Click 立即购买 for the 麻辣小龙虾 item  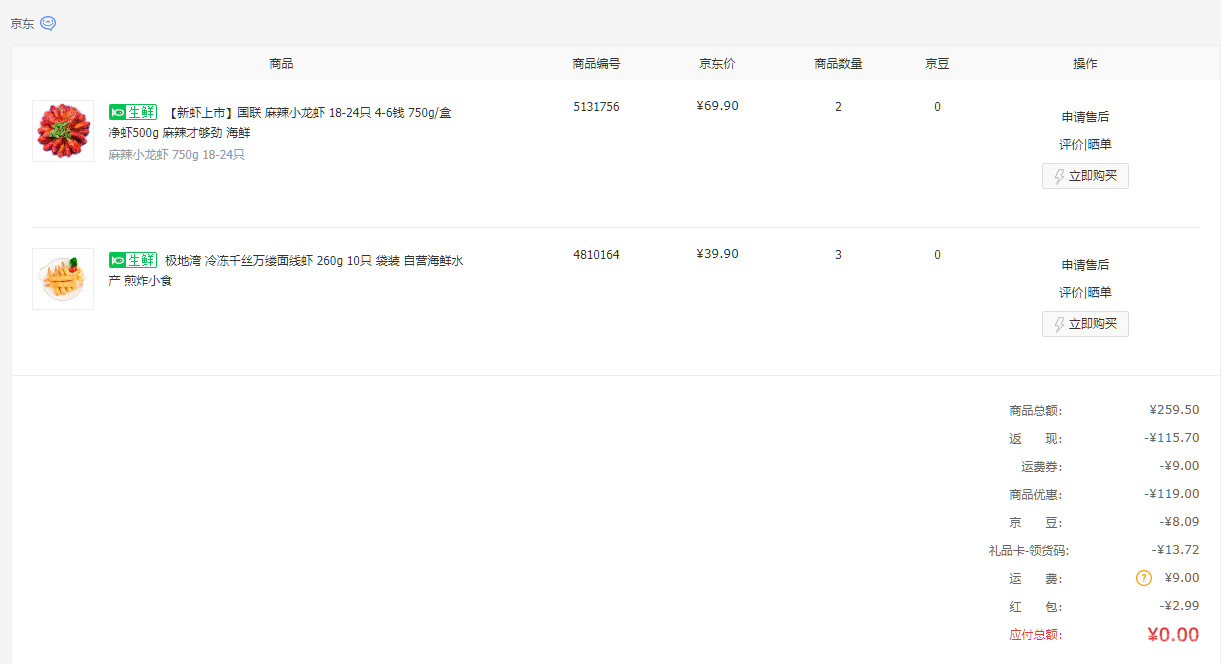pos(1085,176)
